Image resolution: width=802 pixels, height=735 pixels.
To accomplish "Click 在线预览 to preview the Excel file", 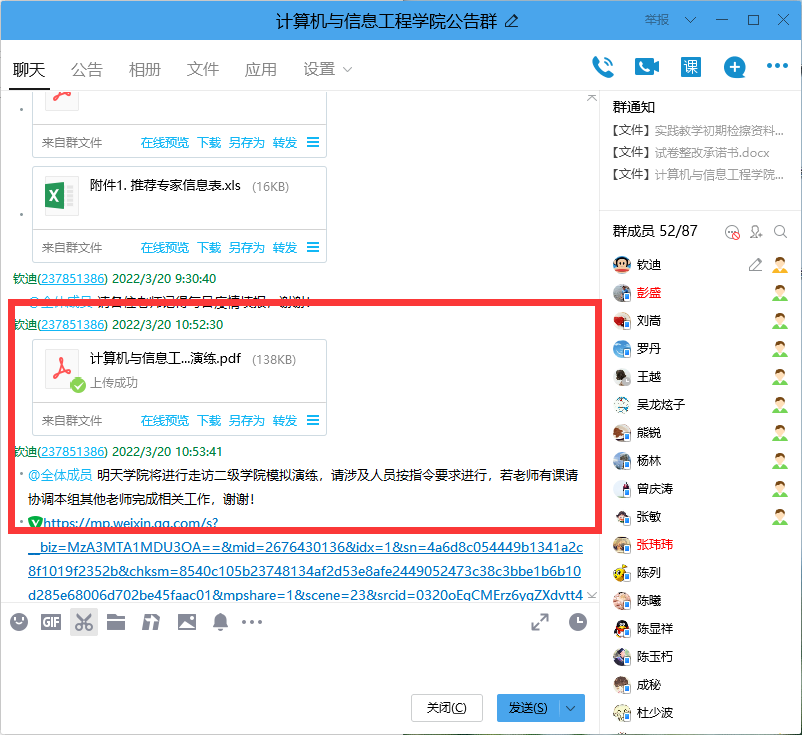I will pos(164,247).
